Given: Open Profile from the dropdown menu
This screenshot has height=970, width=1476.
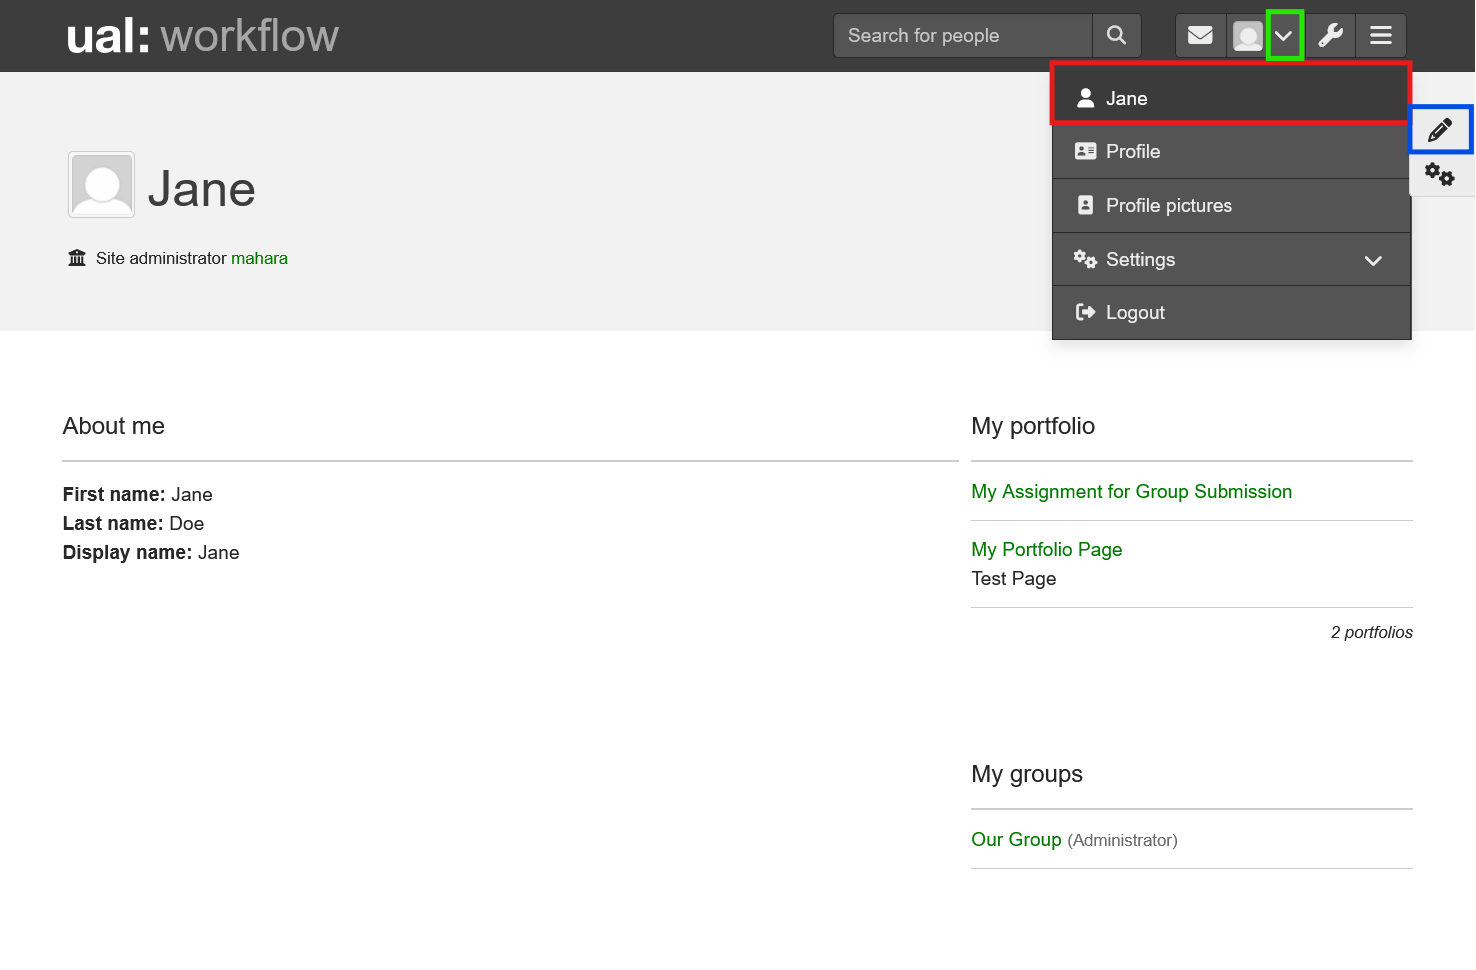Looking at the screenshot, I should (1132, 151).
